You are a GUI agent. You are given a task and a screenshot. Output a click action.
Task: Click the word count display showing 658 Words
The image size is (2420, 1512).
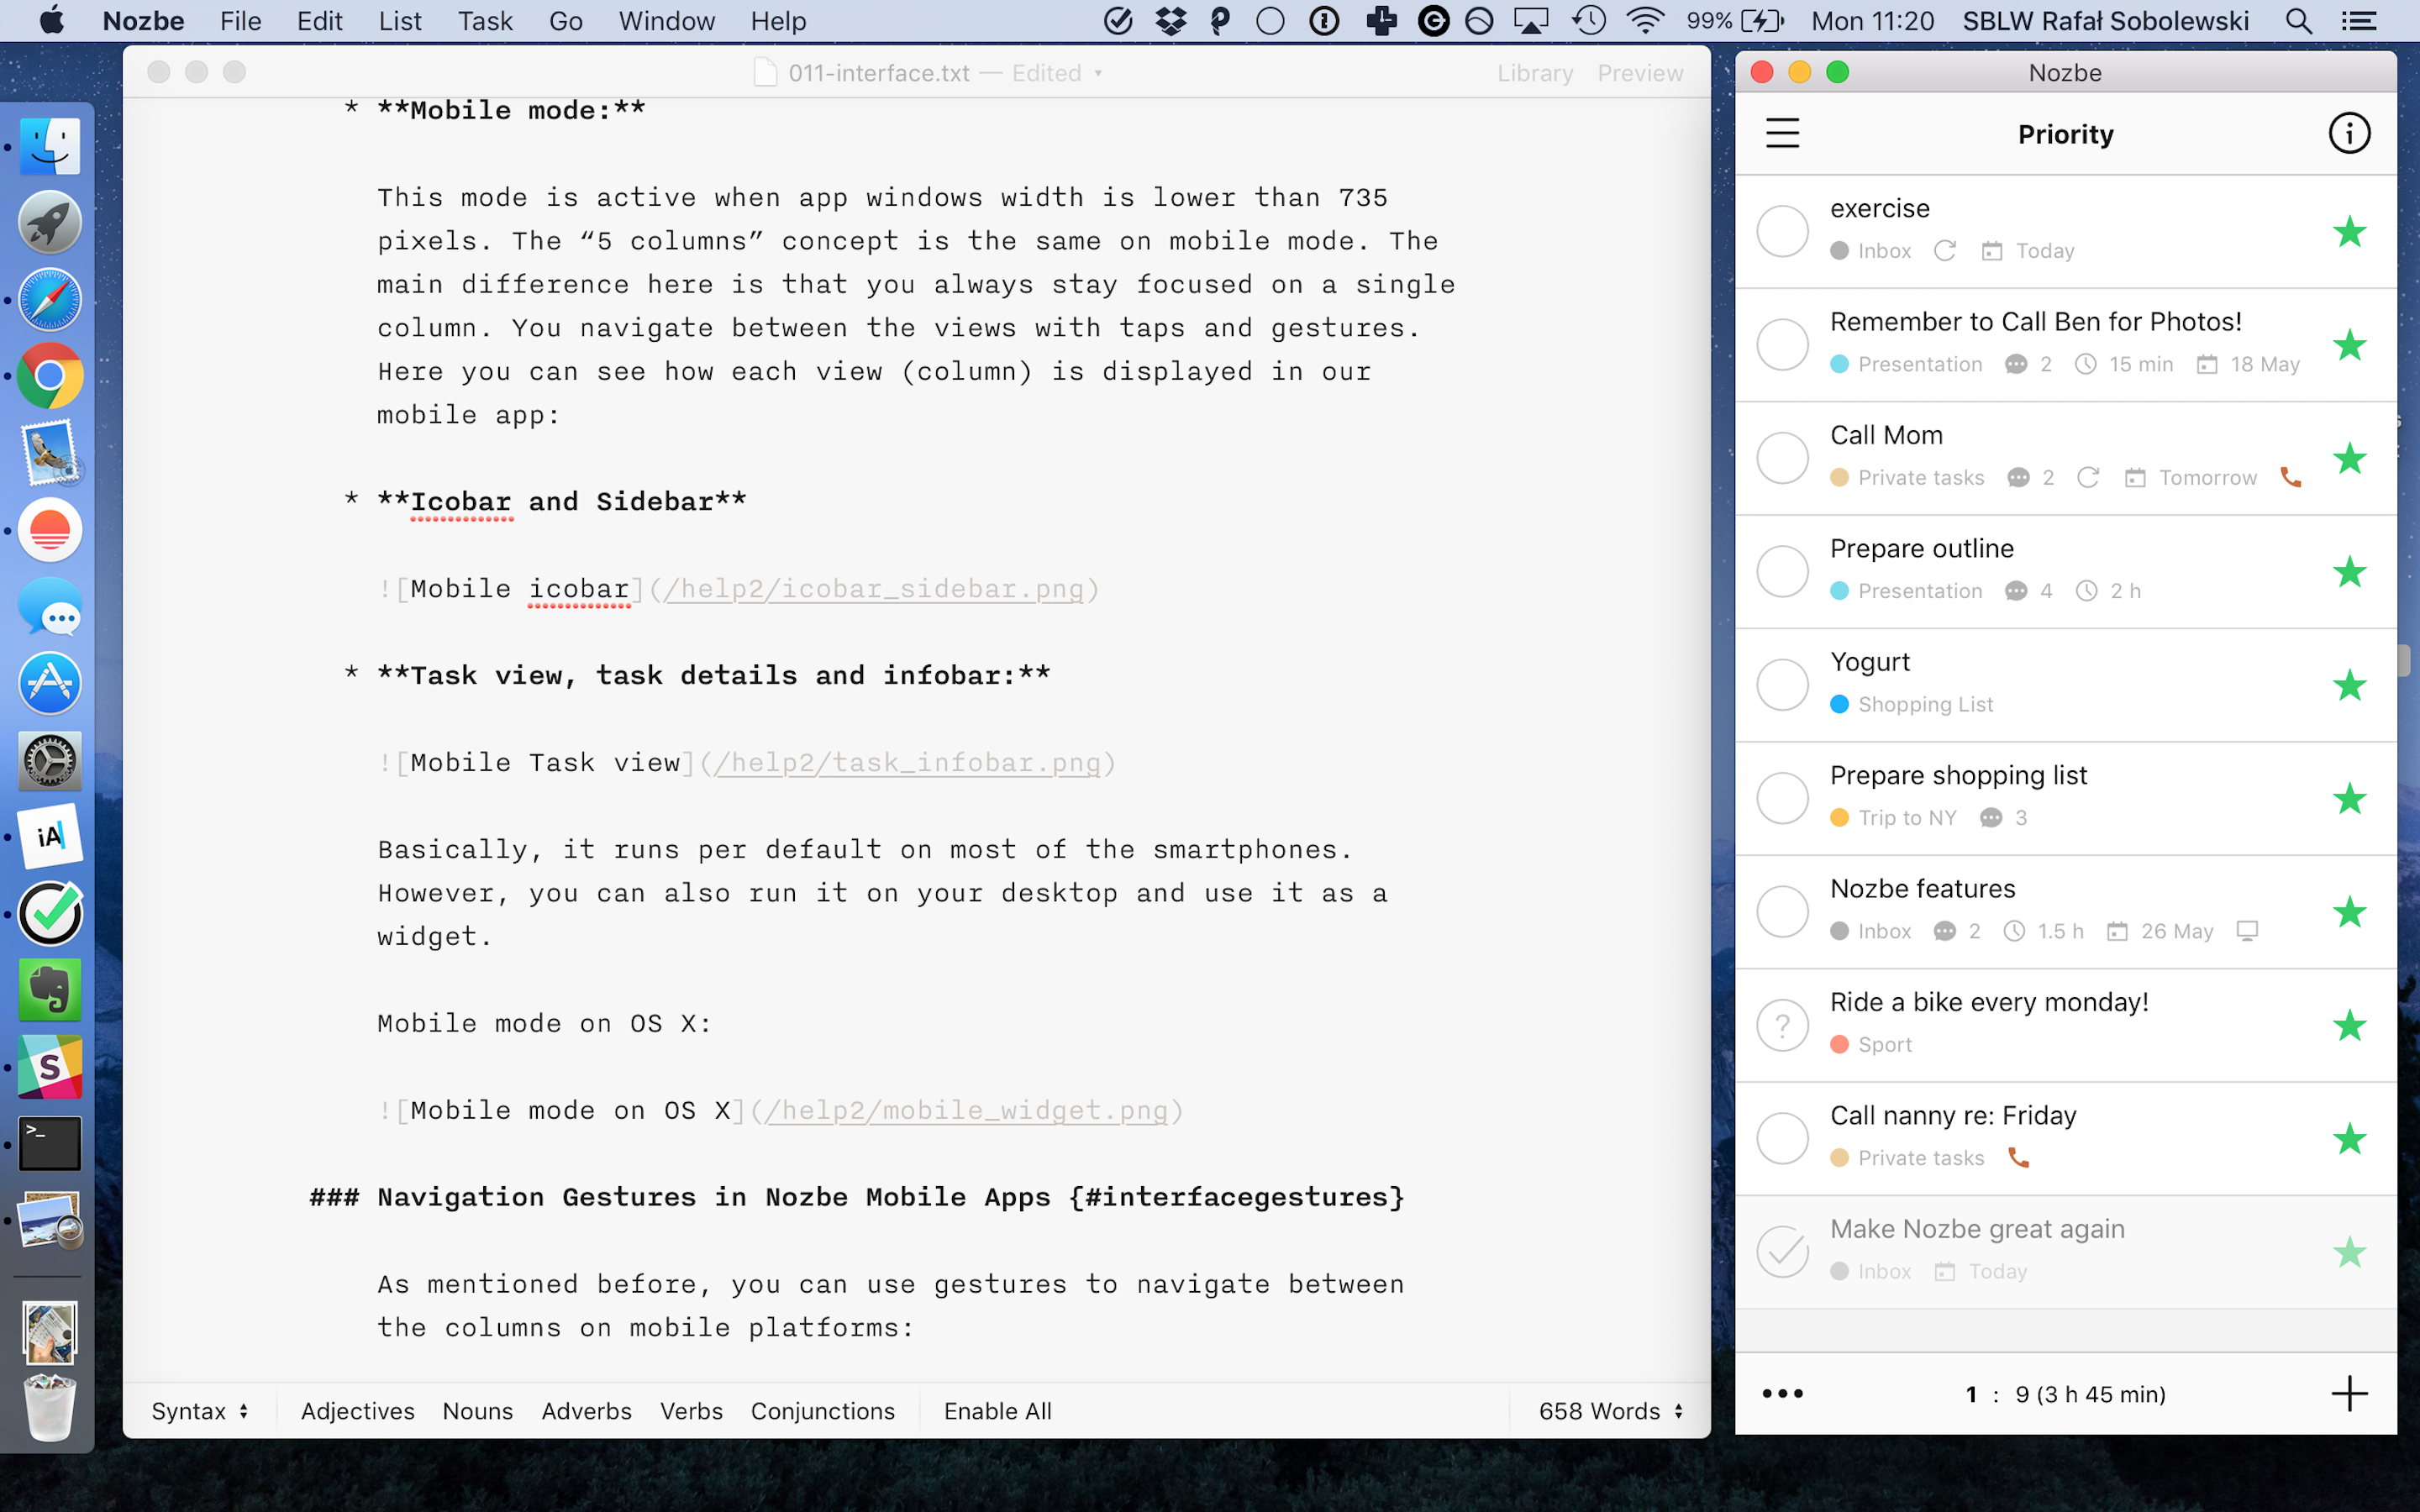click(1603, 1411)
